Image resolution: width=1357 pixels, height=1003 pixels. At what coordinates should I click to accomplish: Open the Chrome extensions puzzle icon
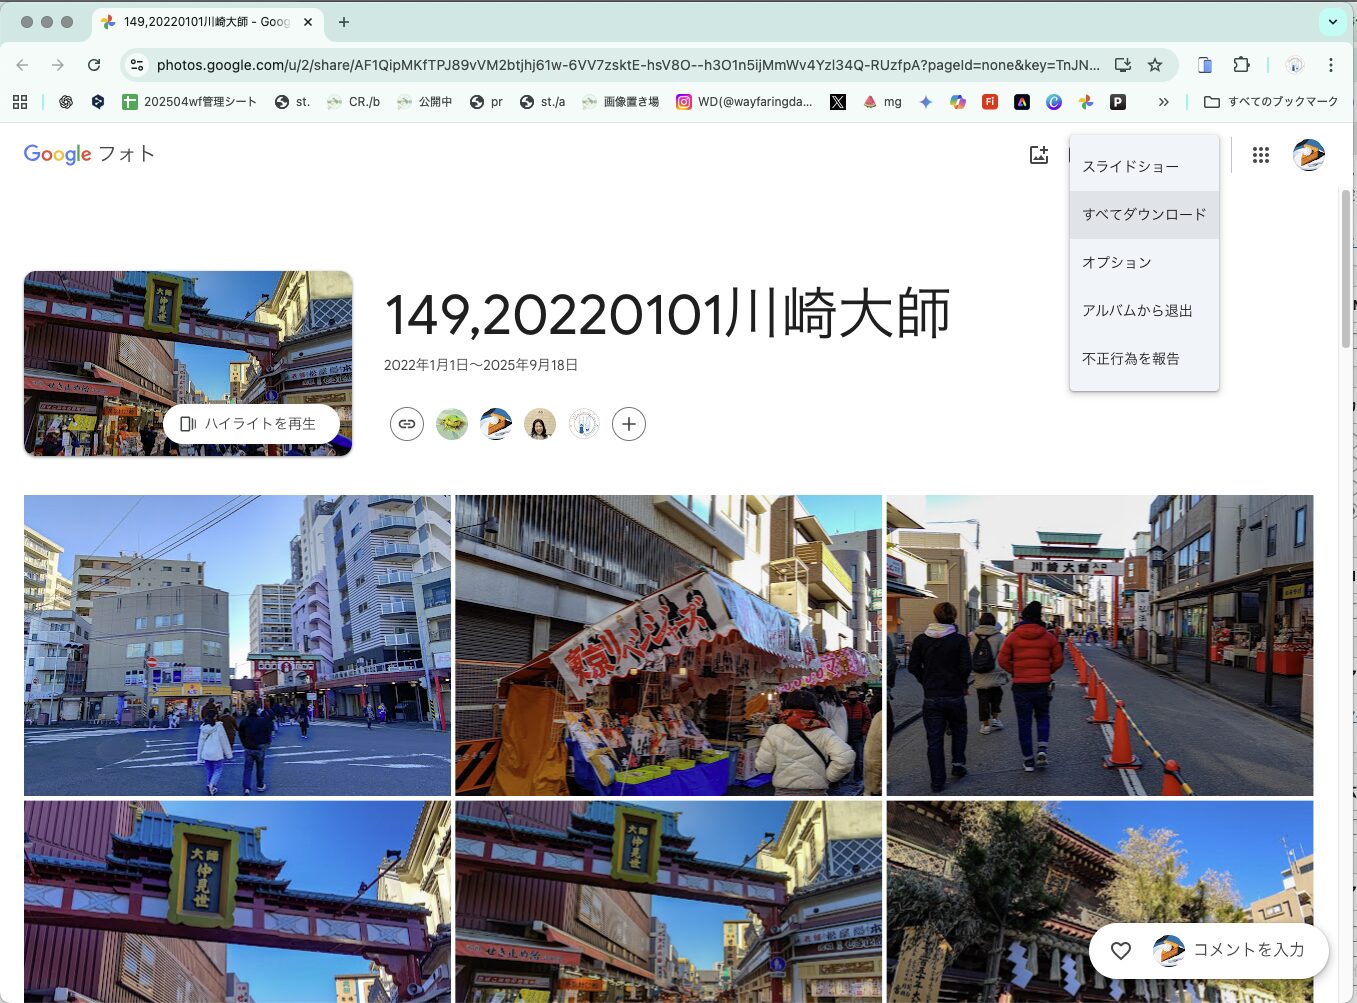(1241, 65)
